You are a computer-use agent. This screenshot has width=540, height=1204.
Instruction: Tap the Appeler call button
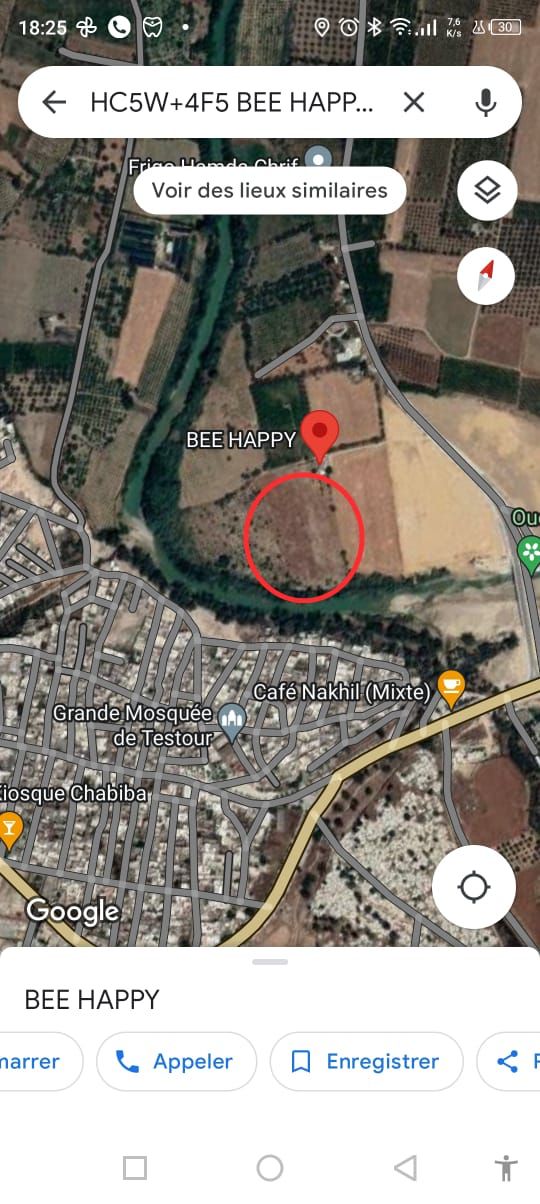(x=176, y=1061)
